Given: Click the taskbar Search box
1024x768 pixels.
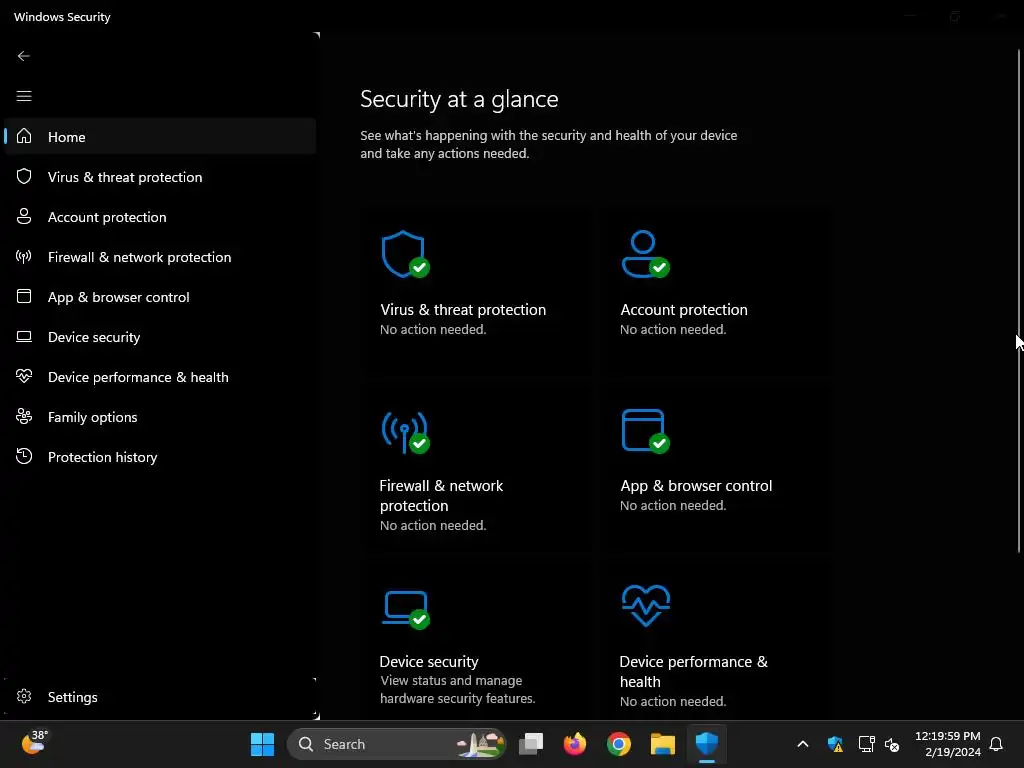Looking at the screenshot, I should (396, 744).
